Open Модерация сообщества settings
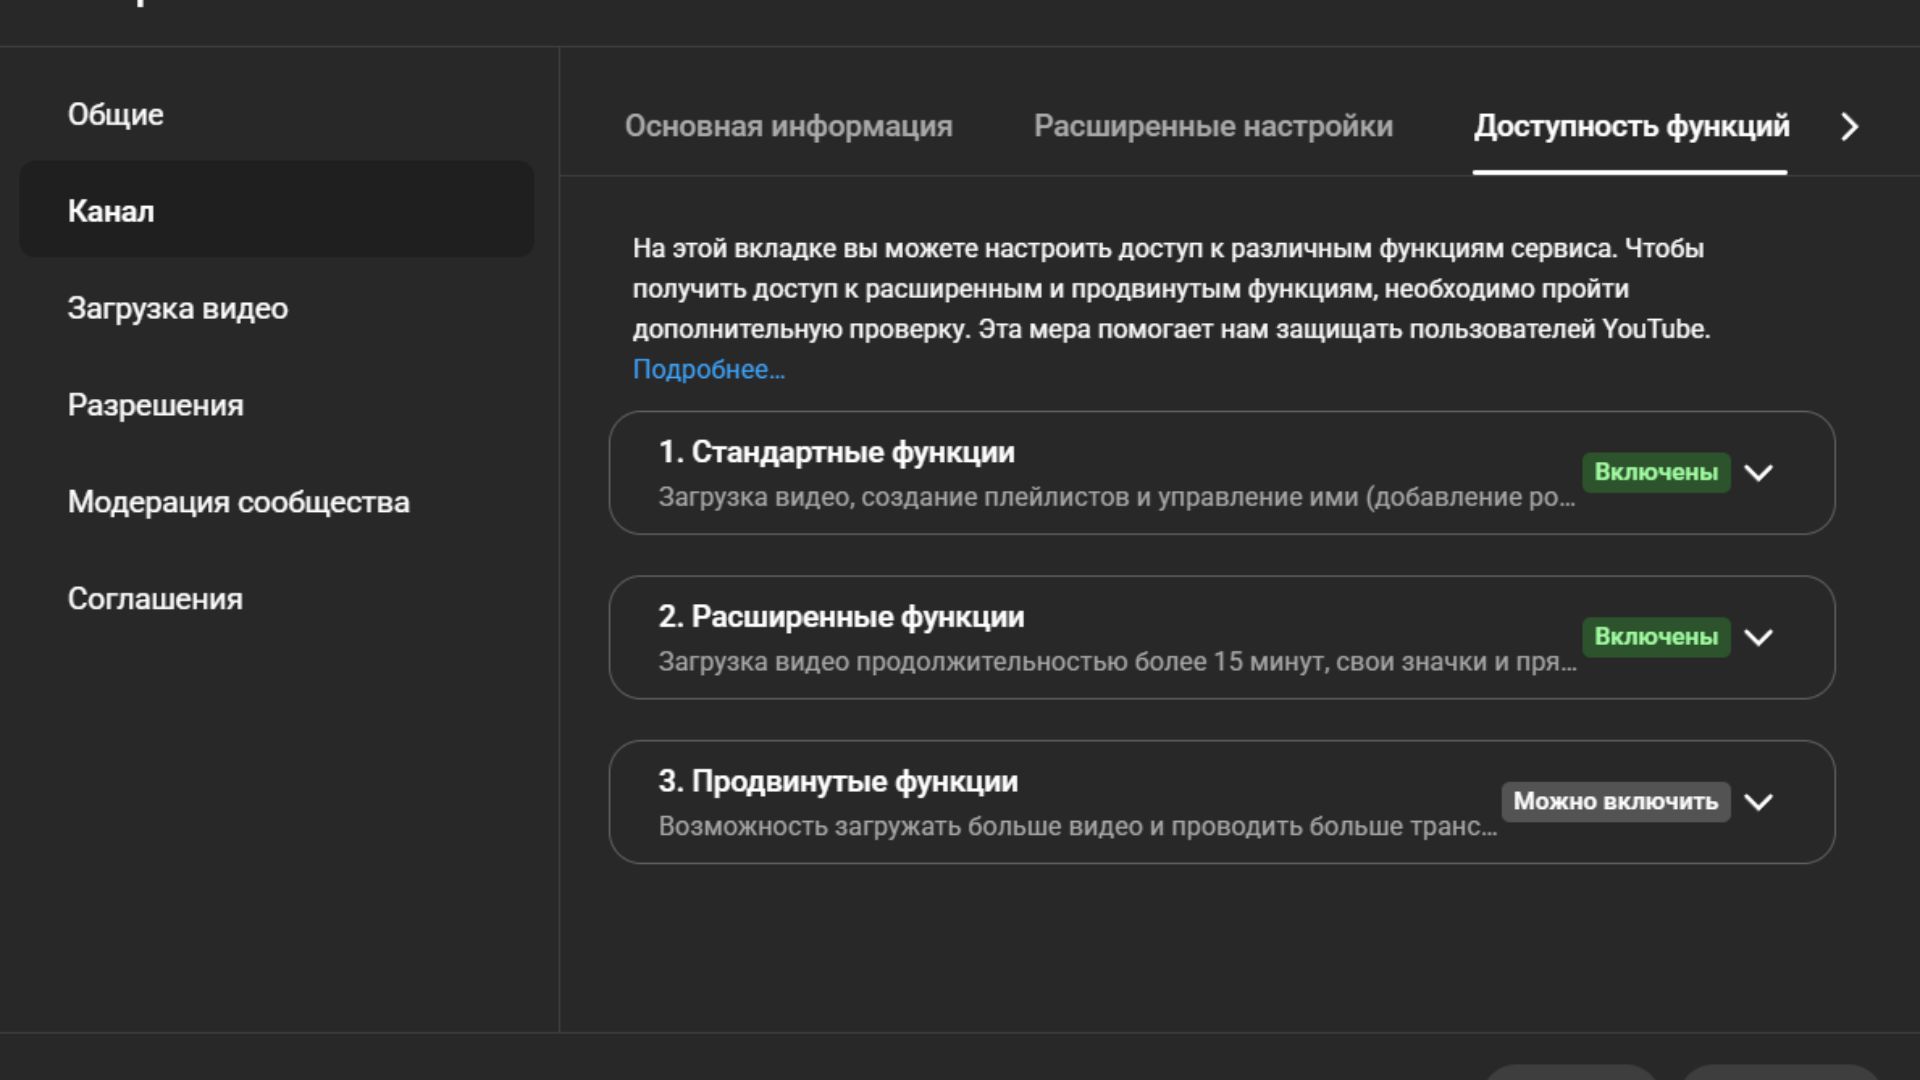This screenshot has width=1920, height=1080. 238,502
